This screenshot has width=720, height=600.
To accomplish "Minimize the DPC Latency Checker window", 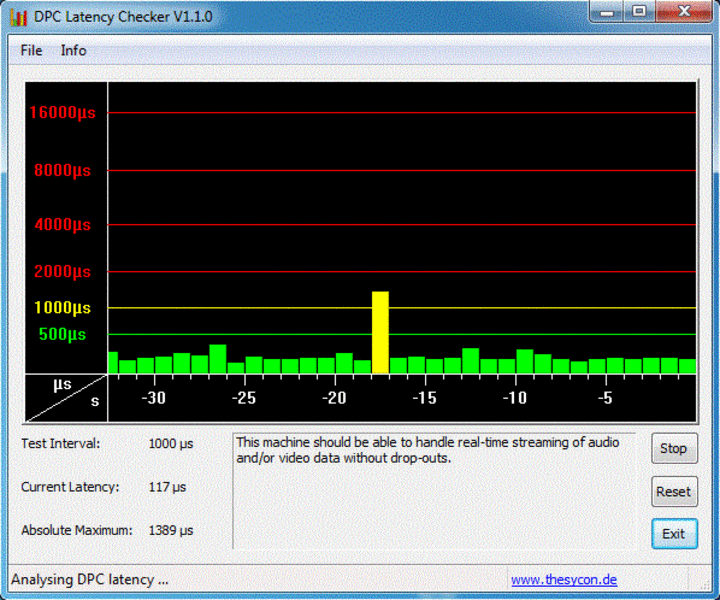I will pos(607,12).
